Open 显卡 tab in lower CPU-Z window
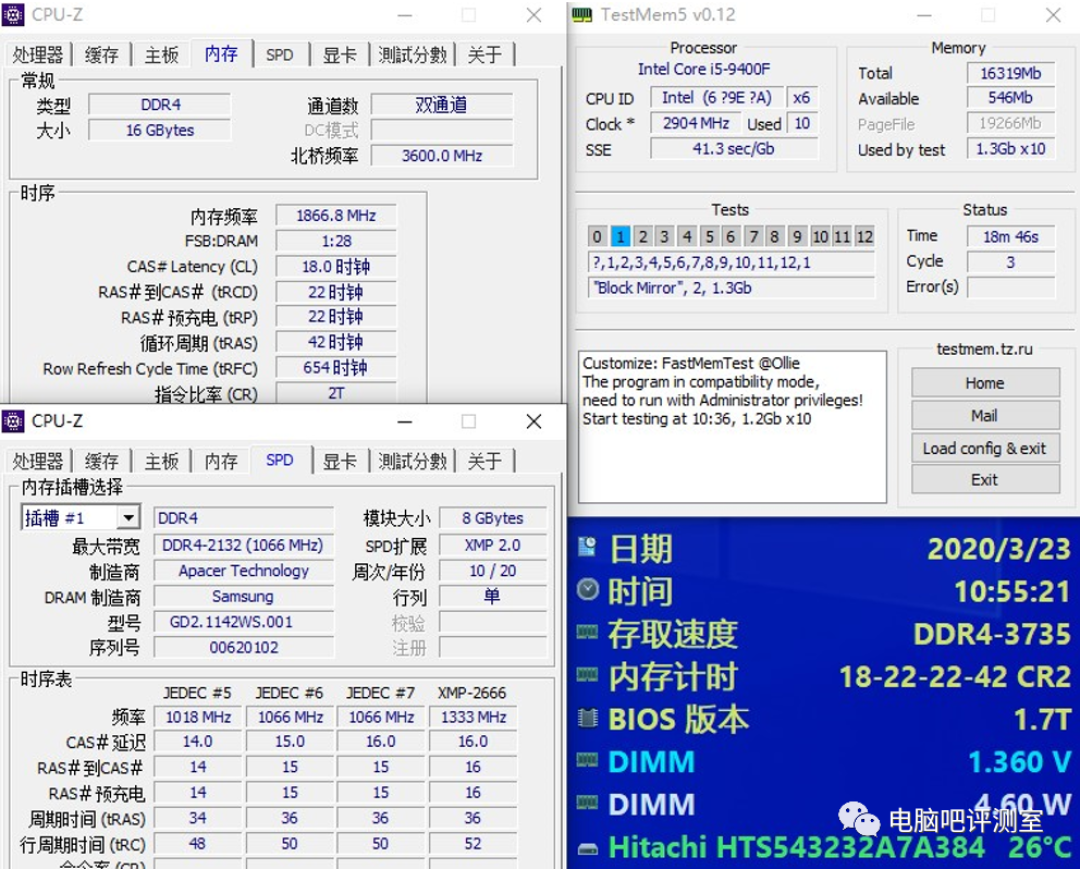 pyautogui.click(x=340, y=461)
